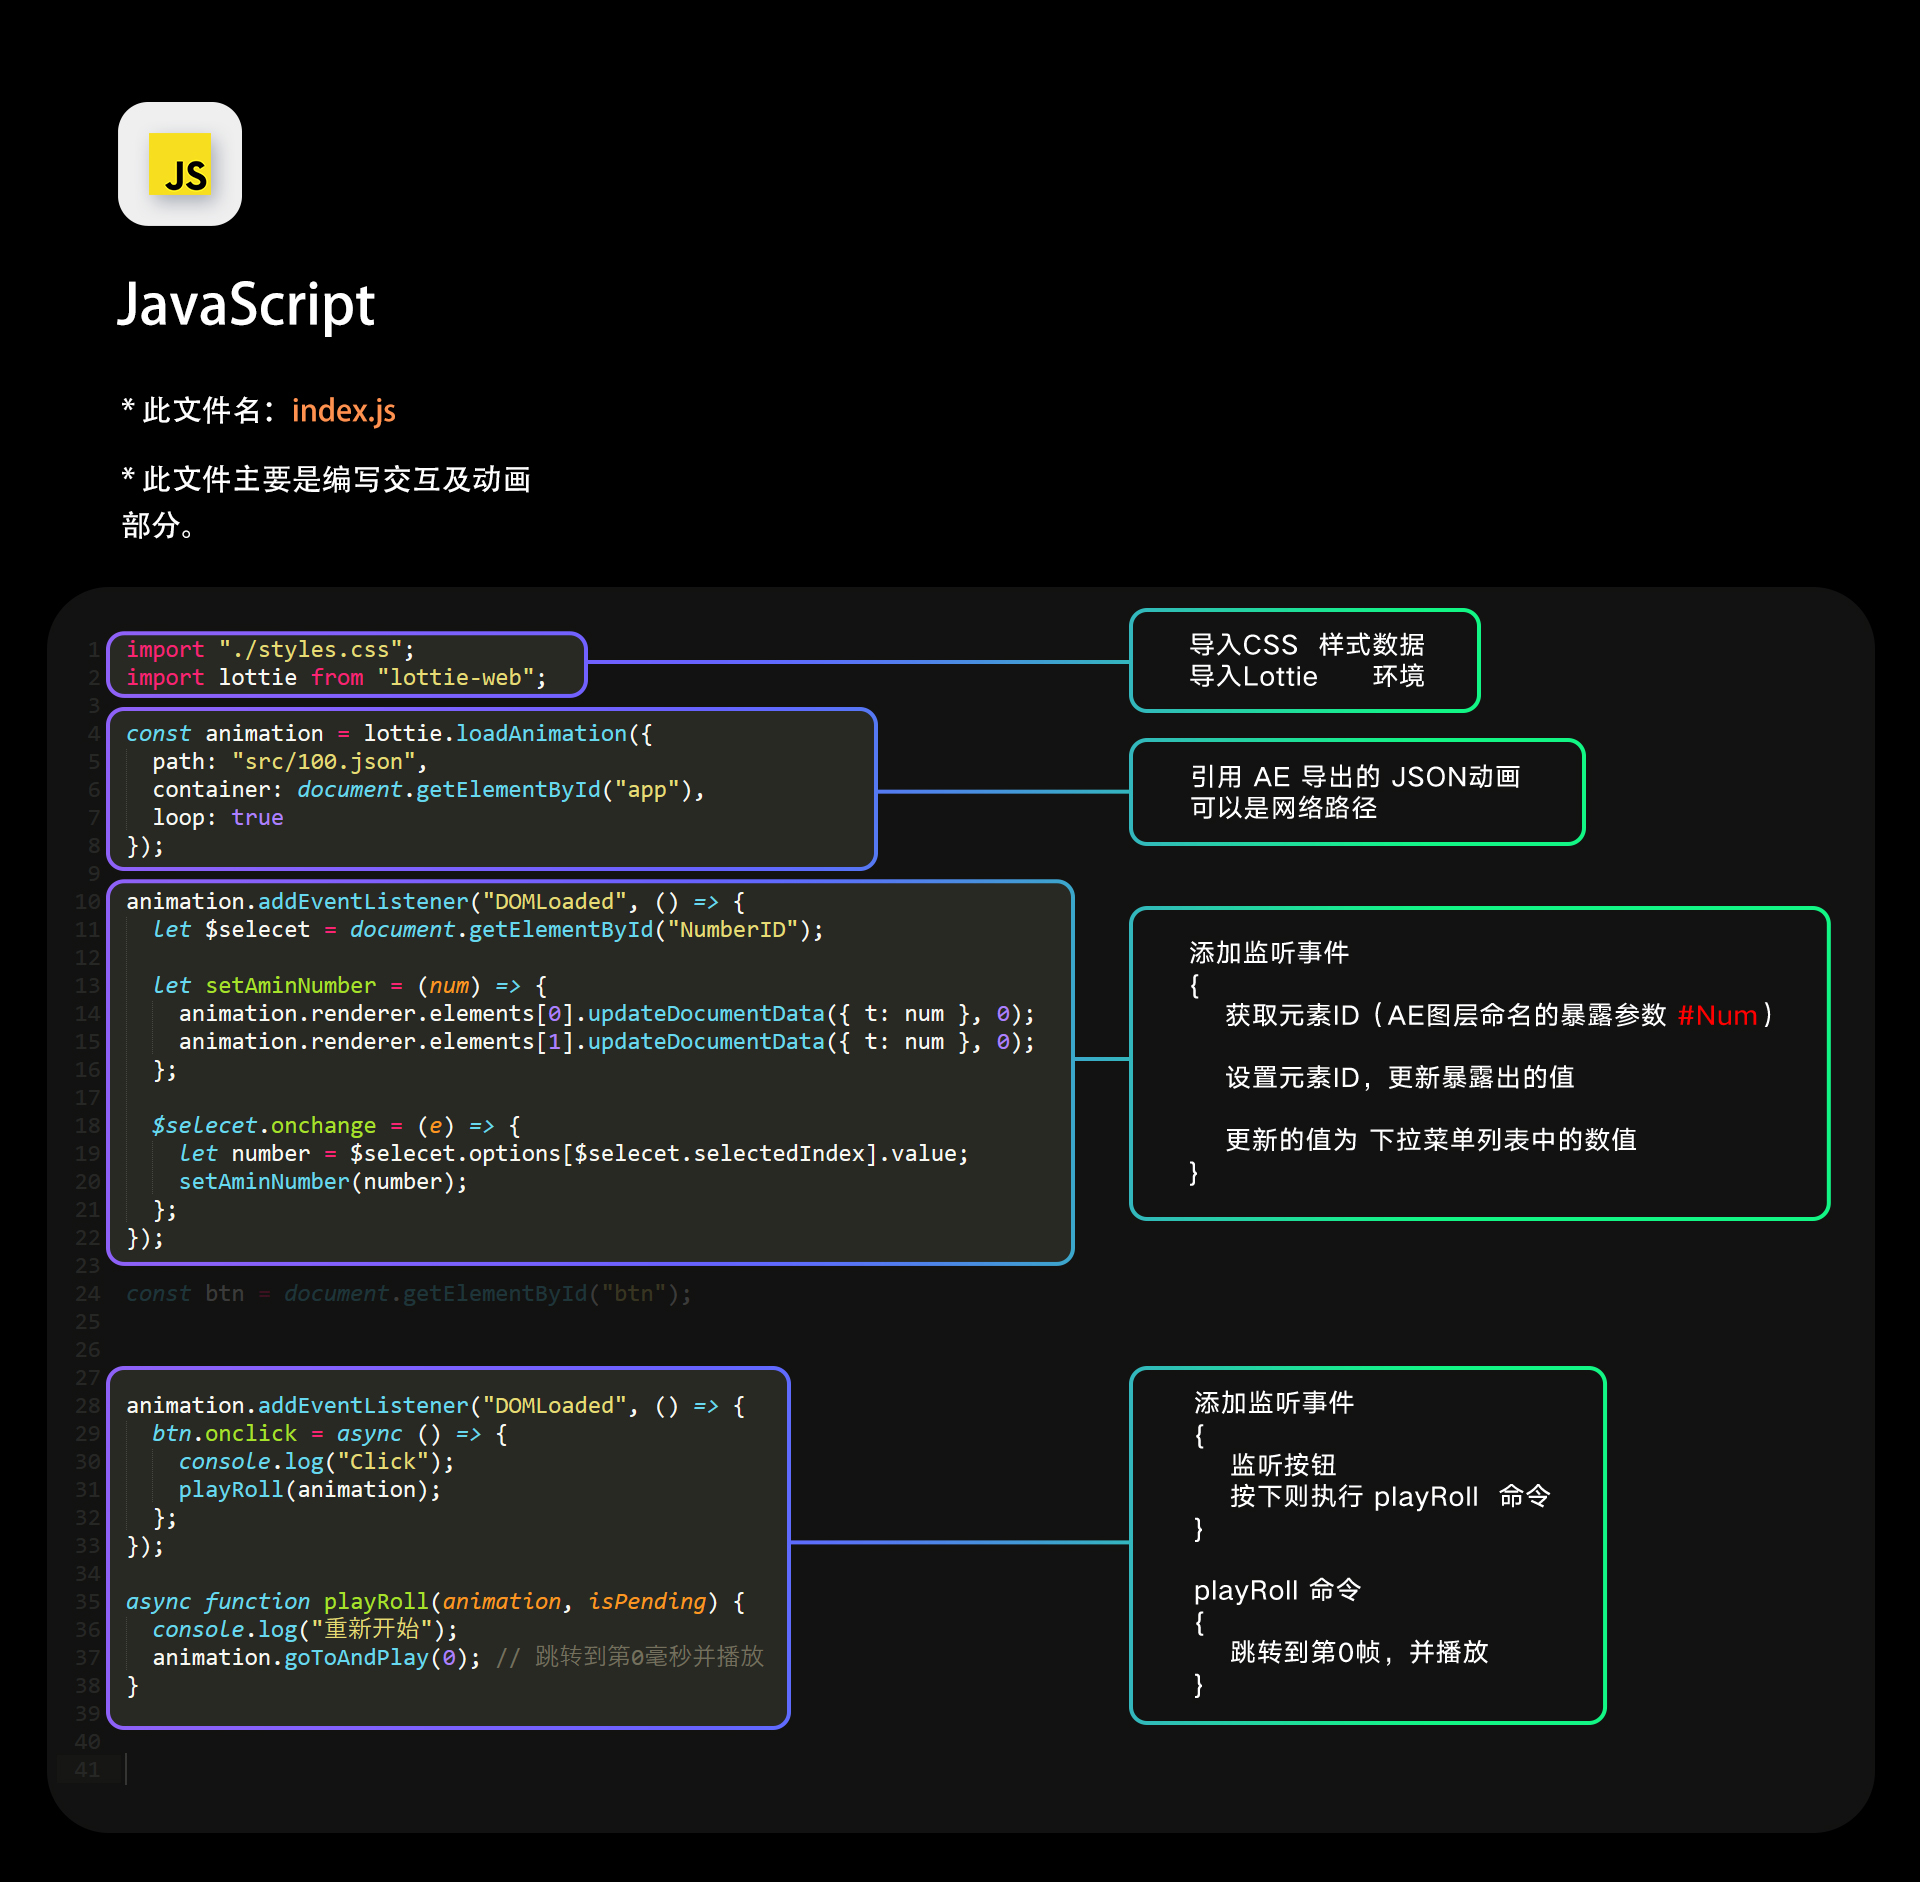This screenshot has width=1920, height=1882.
Task: Click the btn.onclick async line
Action: [330, 1433]
